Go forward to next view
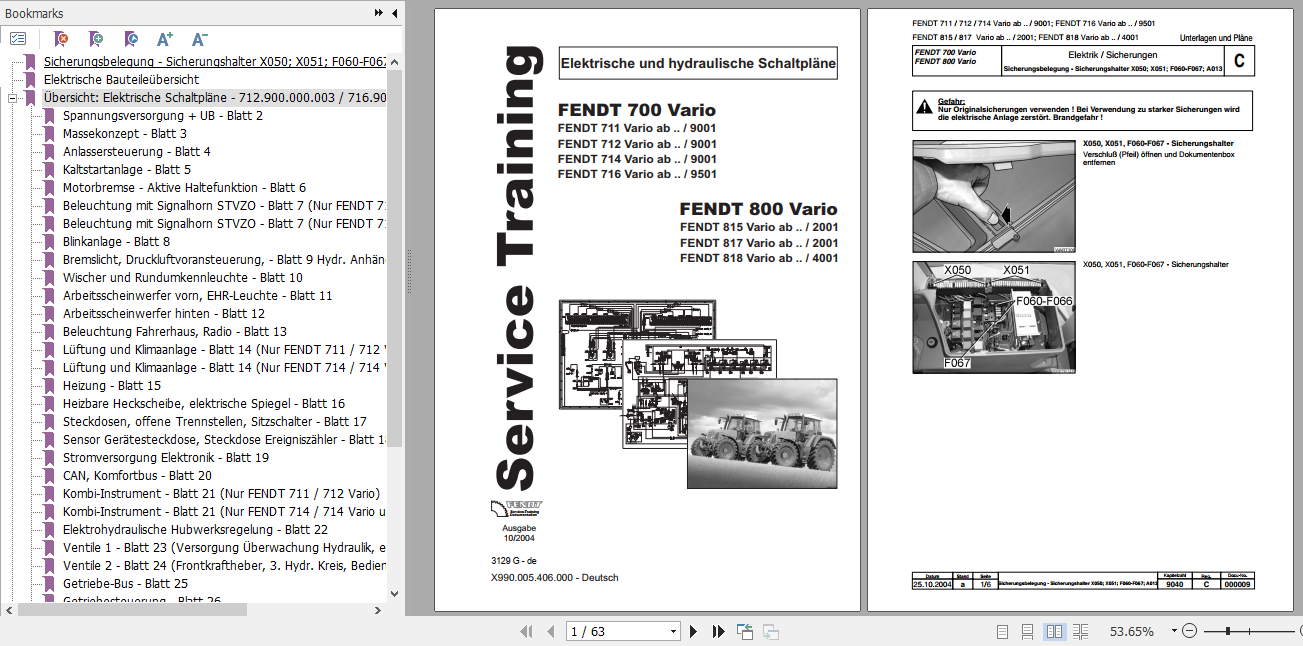 click(771, 631)
